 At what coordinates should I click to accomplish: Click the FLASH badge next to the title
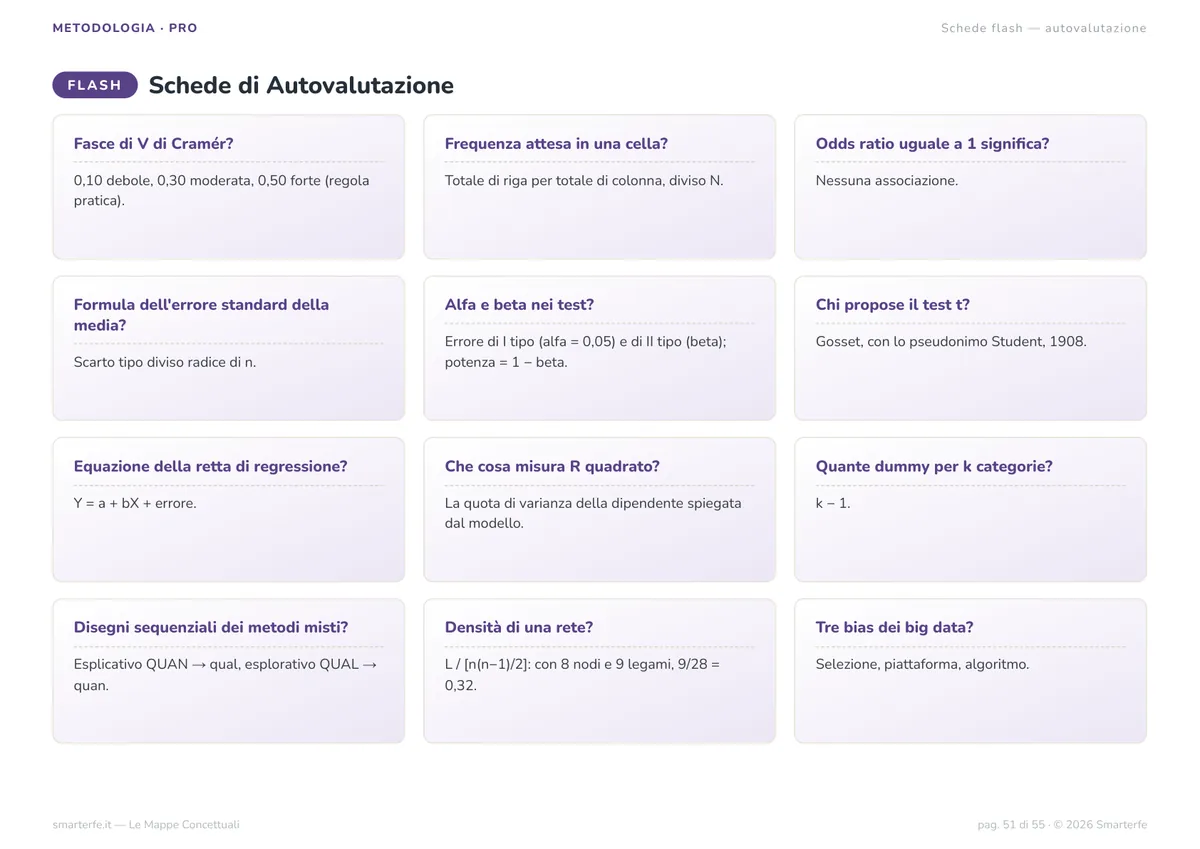click(x=95, y=85)
